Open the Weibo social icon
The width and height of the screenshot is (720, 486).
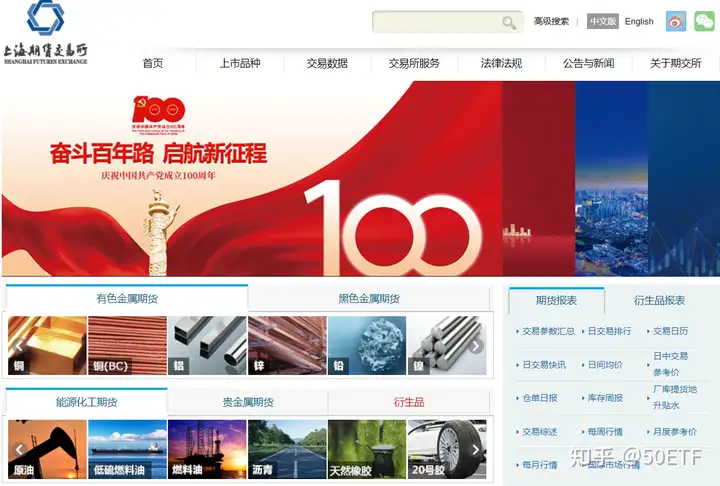pos(676,22)
